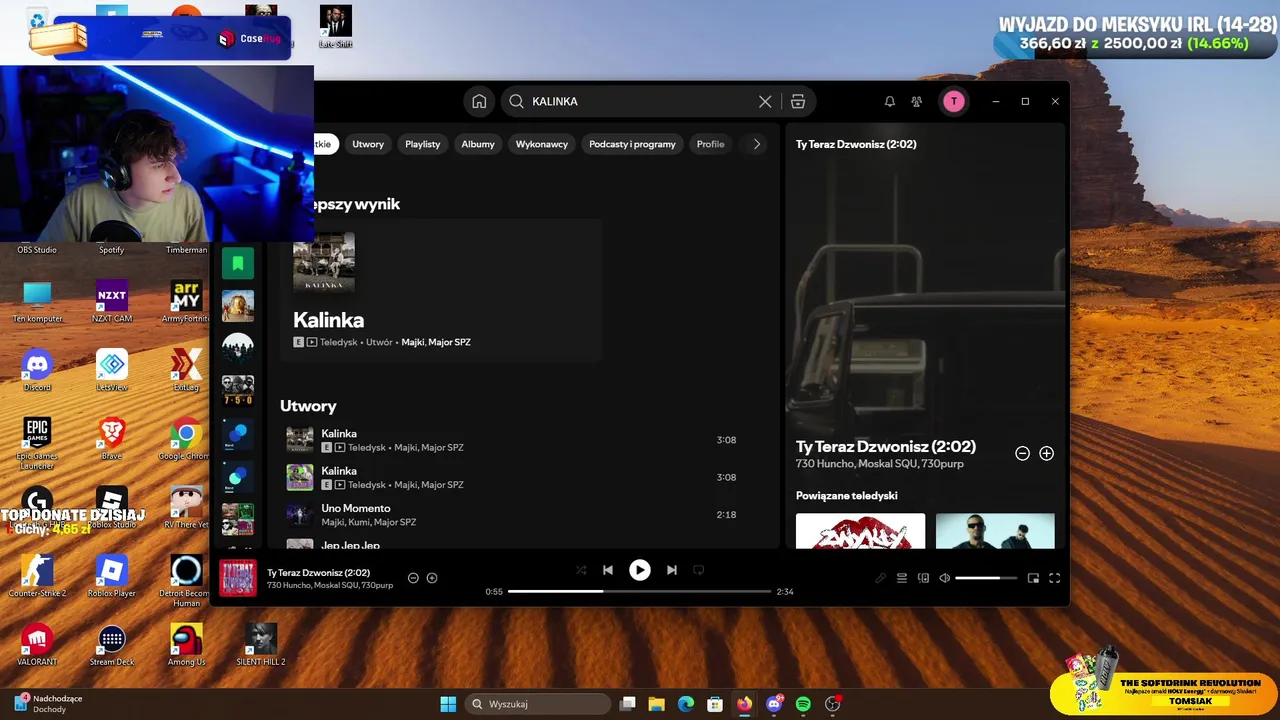Open Discord desktop shortcut
1280x720 pixels.
(x=37, y=370)
